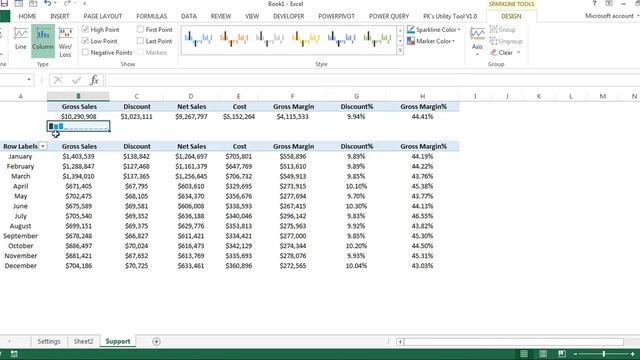The image size is (640, 360).
Task: Switch to Page Break Preview view
Action: [x=562, y=354]
